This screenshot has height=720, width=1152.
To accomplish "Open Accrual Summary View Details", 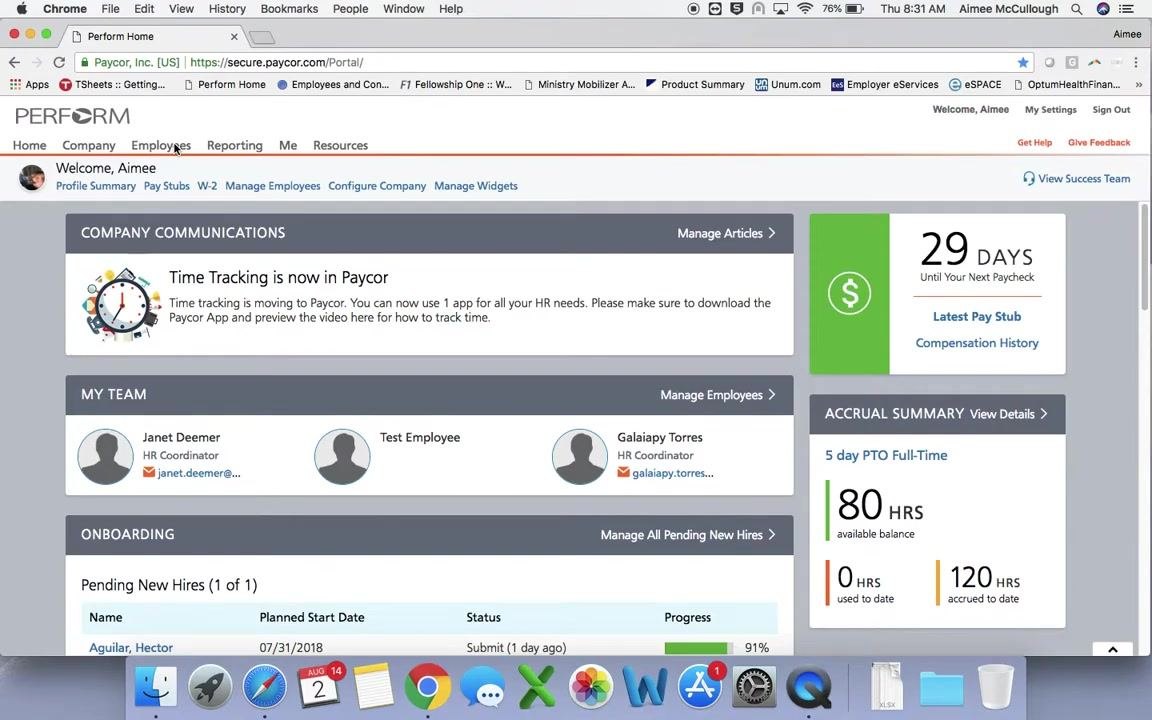I will [1008, 414].
